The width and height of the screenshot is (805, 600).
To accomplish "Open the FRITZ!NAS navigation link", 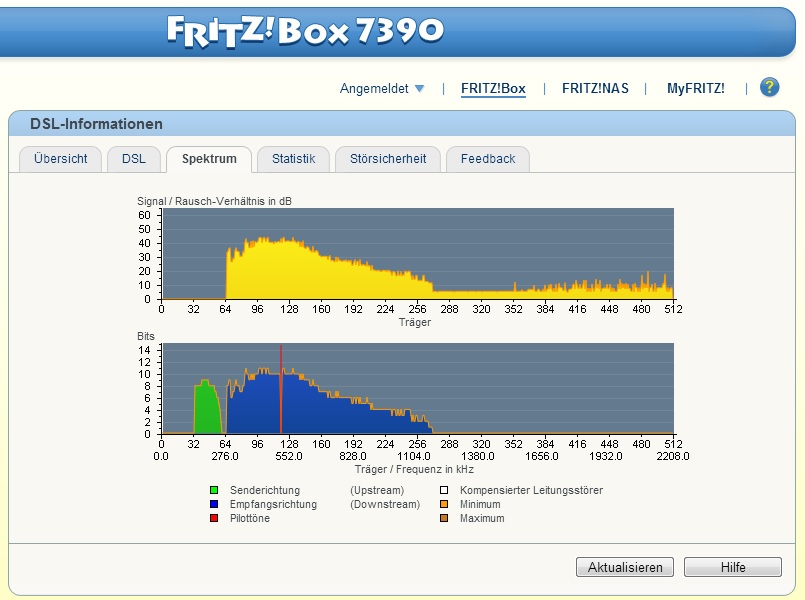I will (x=595, y=88).
